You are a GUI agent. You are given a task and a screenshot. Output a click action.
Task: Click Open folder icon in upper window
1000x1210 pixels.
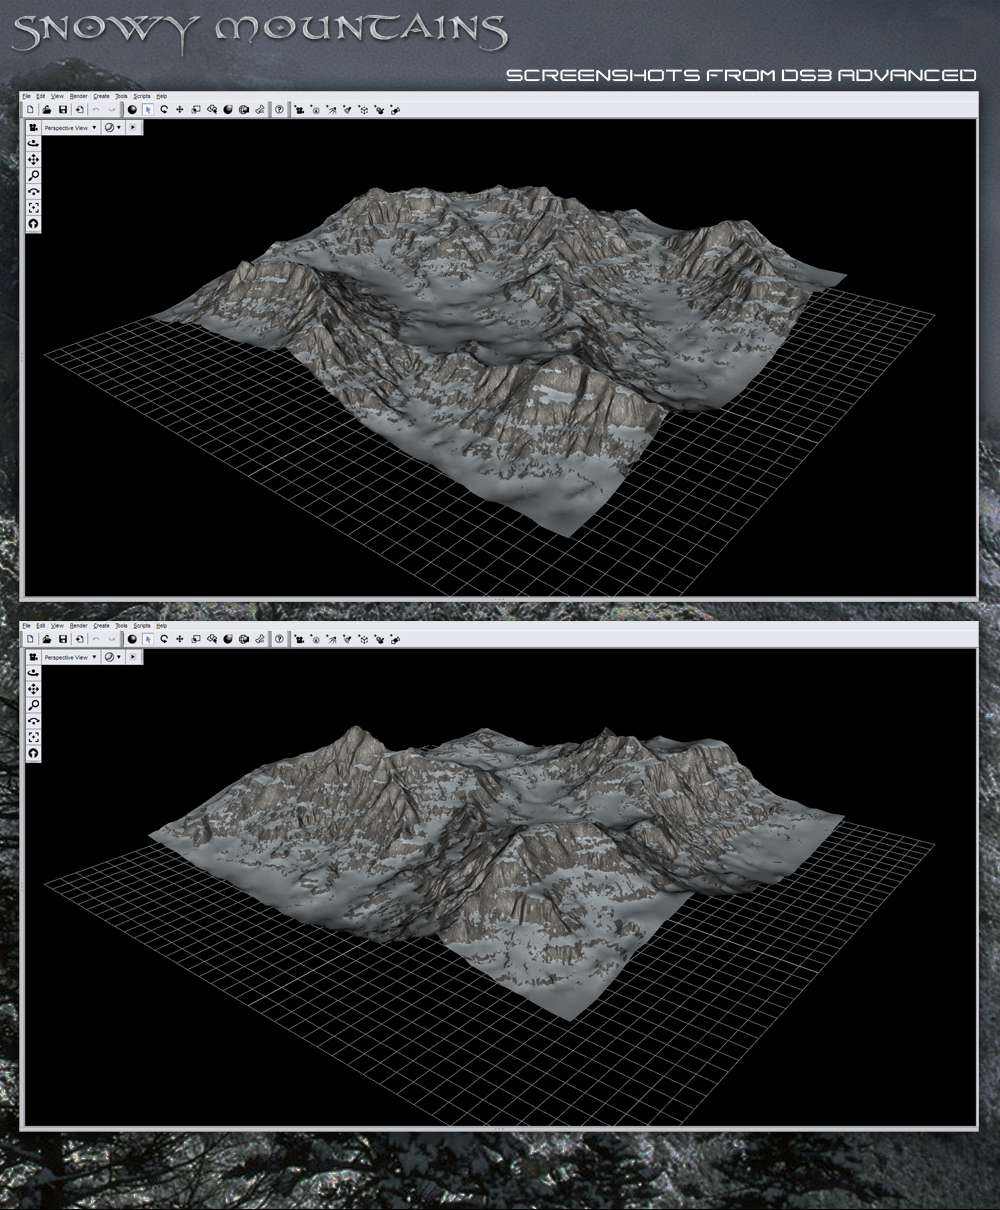pyautogui.click(x=47, y=109)
